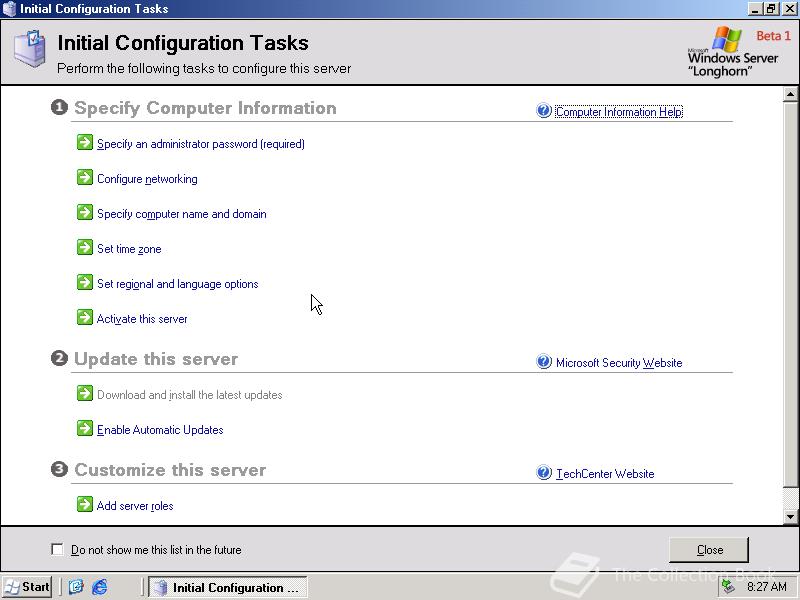
Task: Click help icon beside Computer Information Help
Action: point(544,110)
